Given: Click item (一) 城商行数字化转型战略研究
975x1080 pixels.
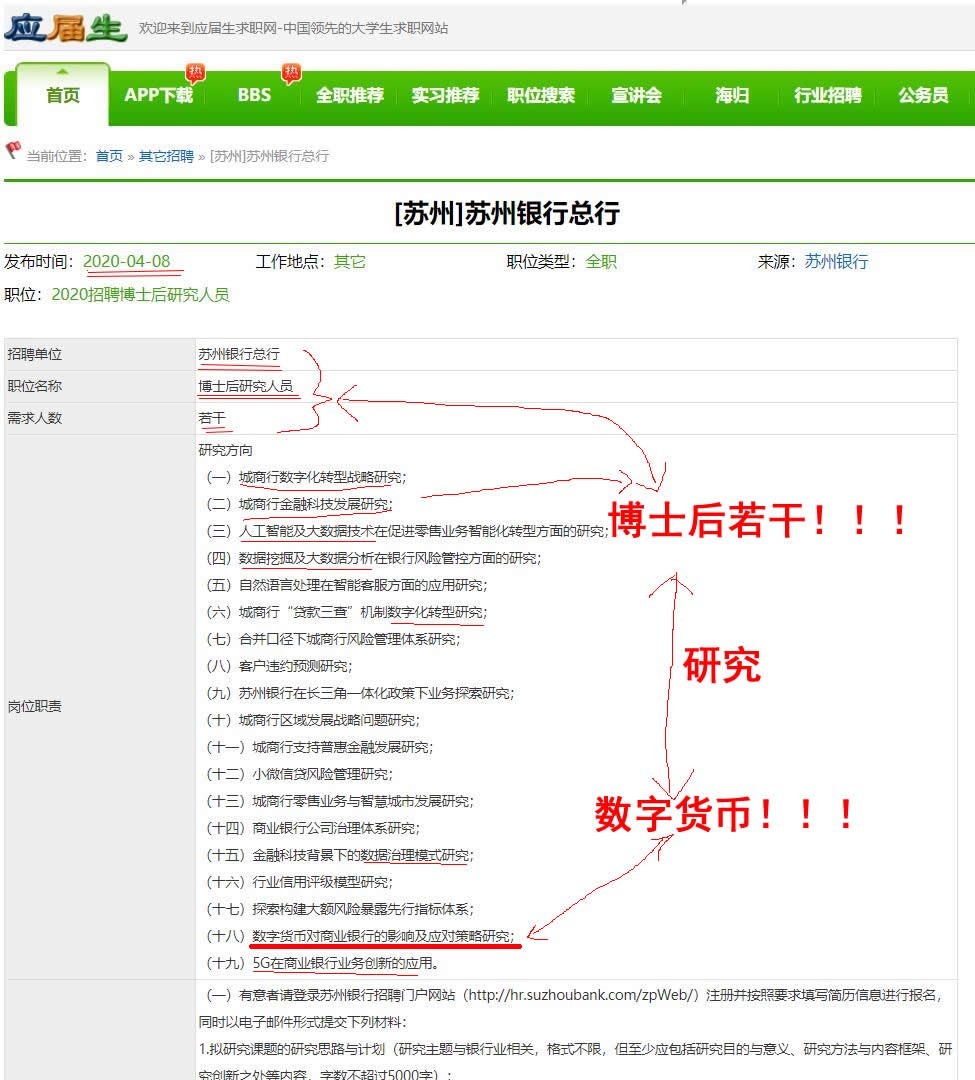Looking at the screenshot, I should click(x=306, y=477).
